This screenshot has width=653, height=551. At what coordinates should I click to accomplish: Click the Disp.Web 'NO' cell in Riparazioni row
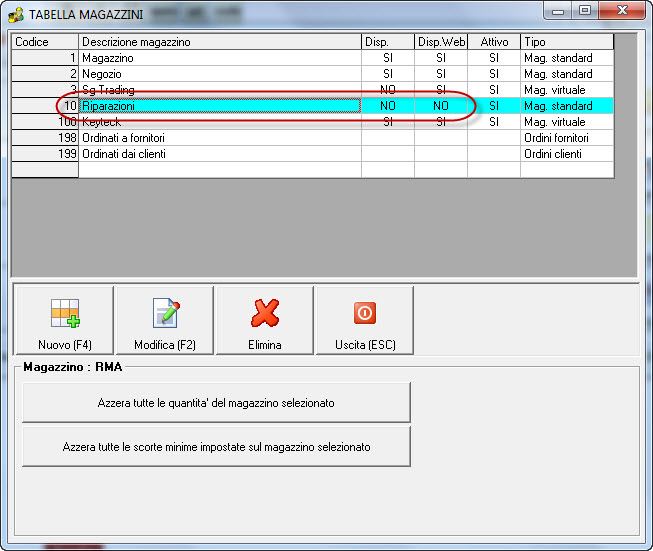coord(441,106)
